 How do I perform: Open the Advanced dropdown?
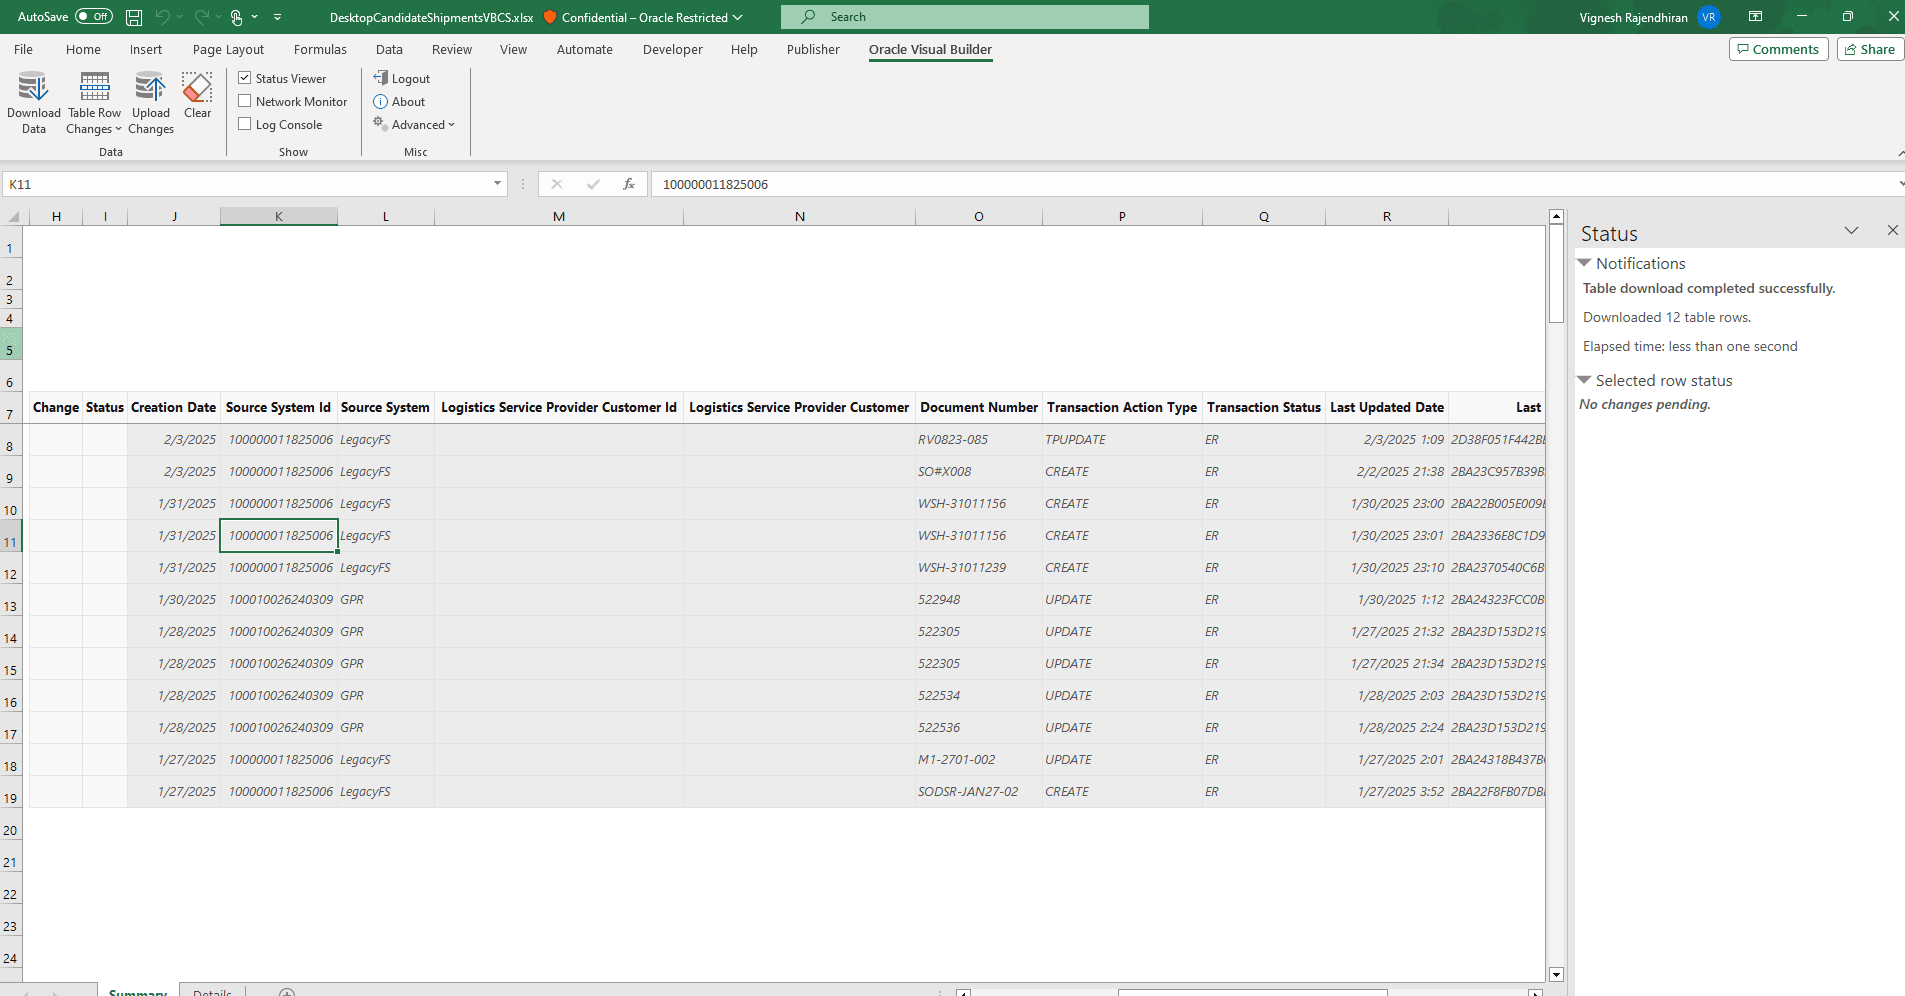point(414,124)
